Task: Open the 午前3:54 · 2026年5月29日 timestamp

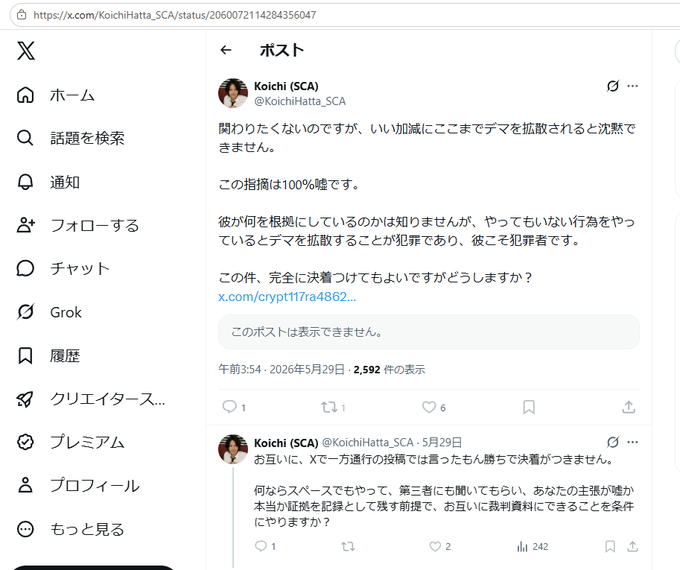Action: (281, 370)
